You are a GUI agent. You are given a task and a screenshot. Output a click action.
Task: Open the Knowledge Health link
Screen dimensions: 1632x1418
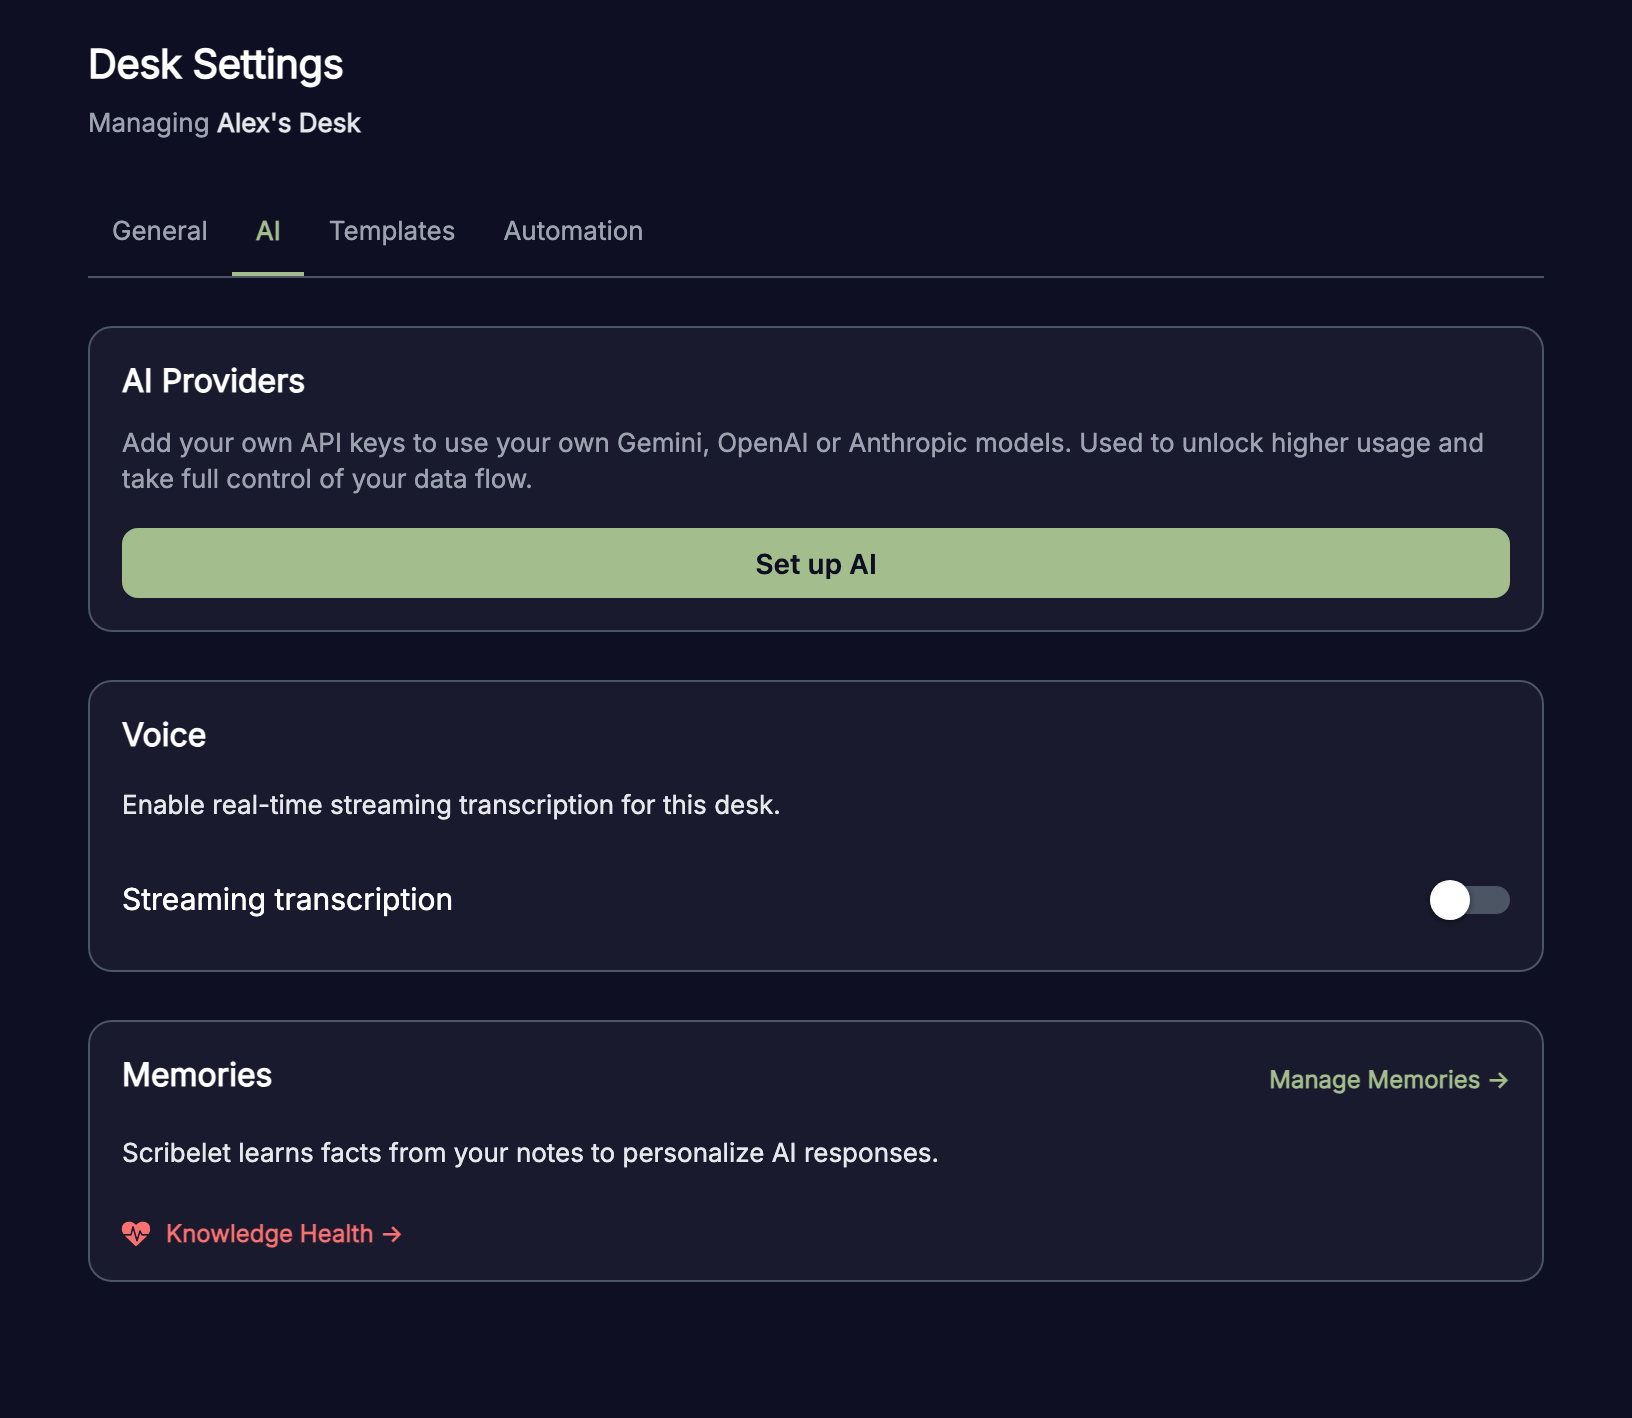[284, 1234]
